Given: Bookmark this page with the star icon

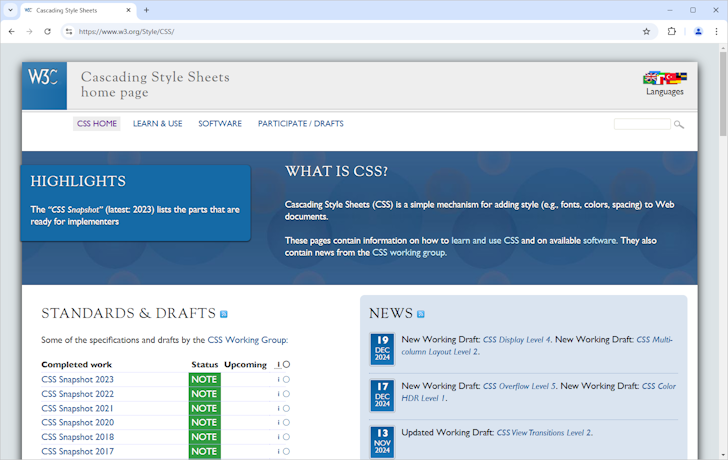Looking at the screenshot, I should coord(647,31).
